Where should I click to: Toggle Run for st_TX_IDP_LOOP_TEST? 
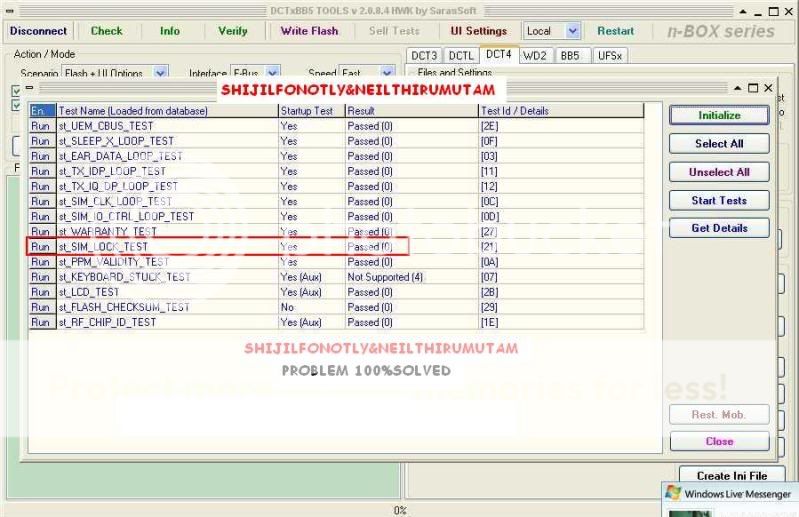(41, 172)
